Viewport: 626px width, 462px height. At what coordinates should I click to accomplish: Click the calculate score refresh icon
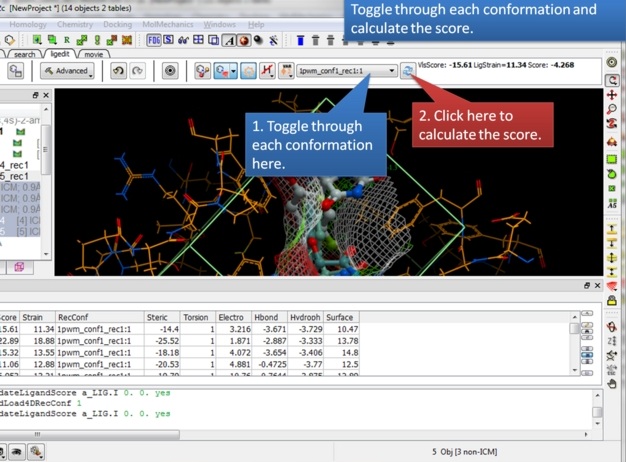click(x=408, y=71)
